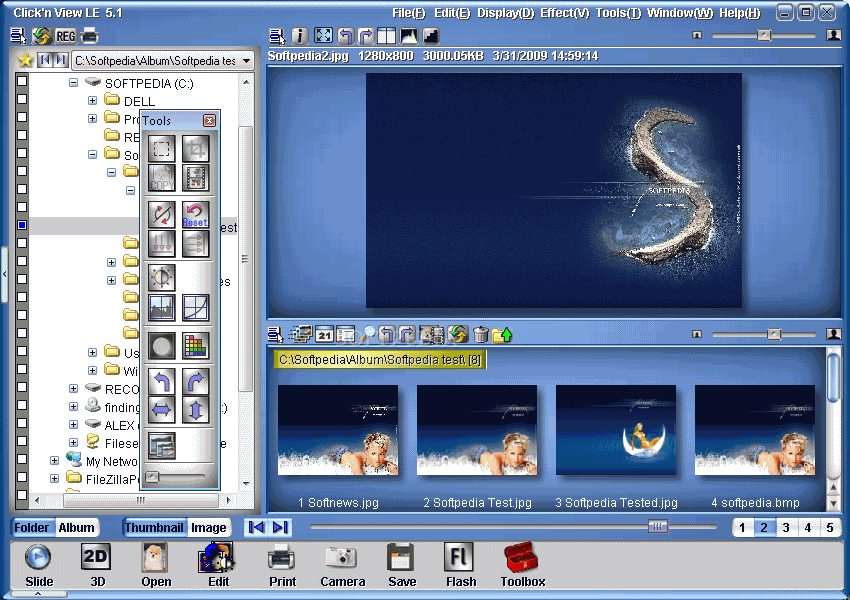Adjust the viewer zoom slider handle
Screen dimensions: 850x600
tap(764, 35)
